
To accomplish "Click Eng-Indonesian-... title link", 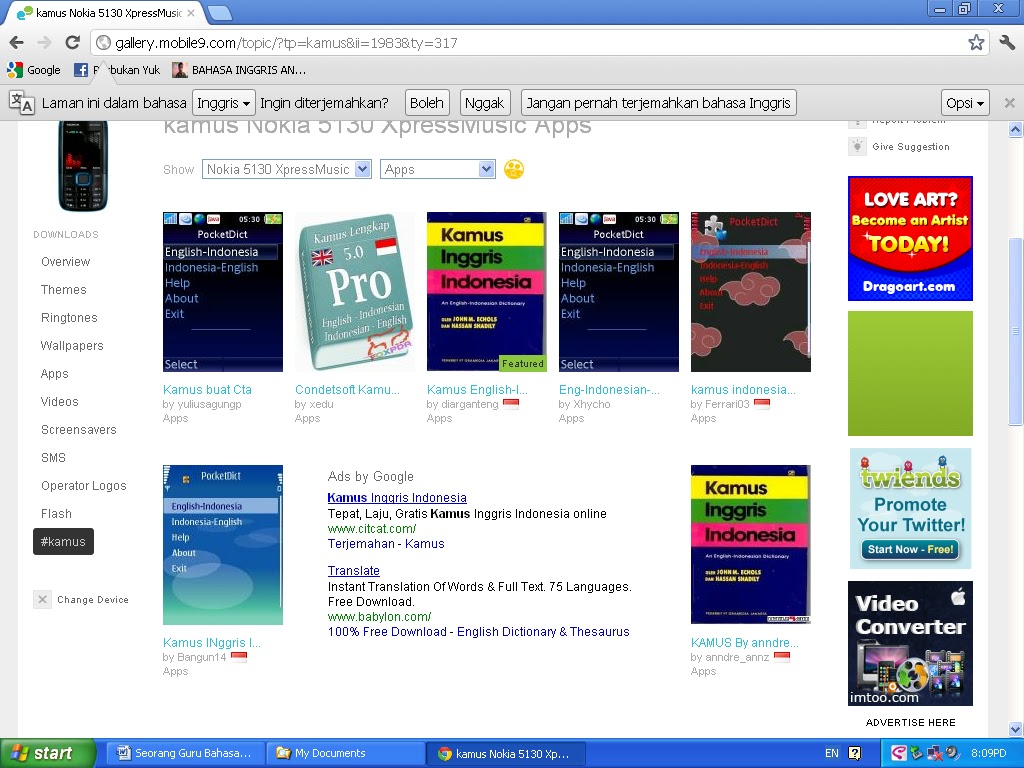I will pos(609,390).
